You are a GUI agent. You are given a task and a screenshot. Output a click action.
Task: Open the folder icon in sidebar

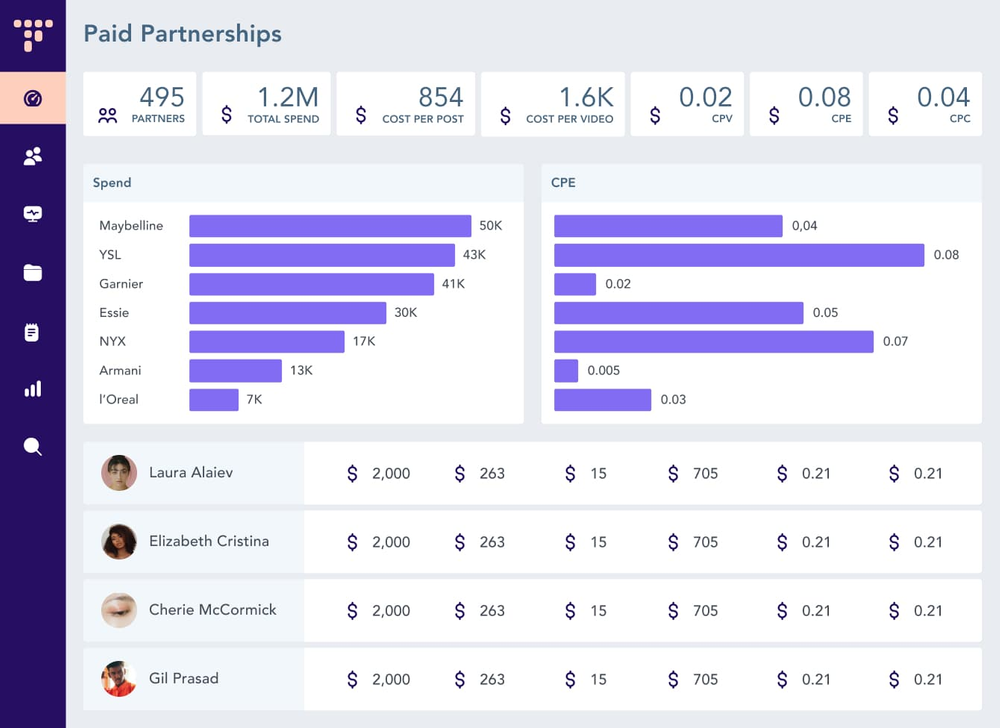pyautogui.click(x=33, y=273)
